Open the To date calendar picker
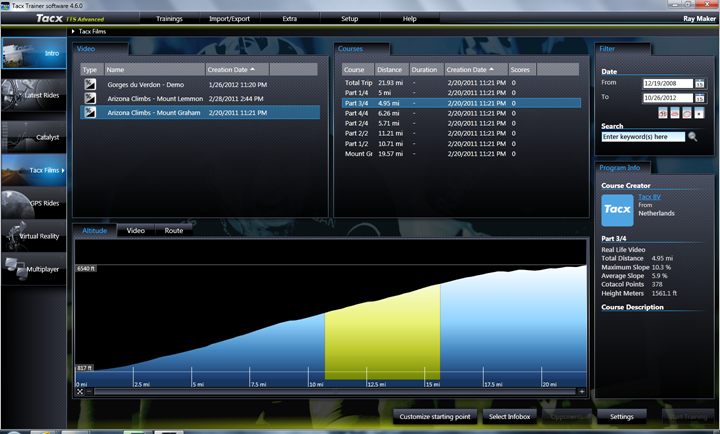 (699, 98)
